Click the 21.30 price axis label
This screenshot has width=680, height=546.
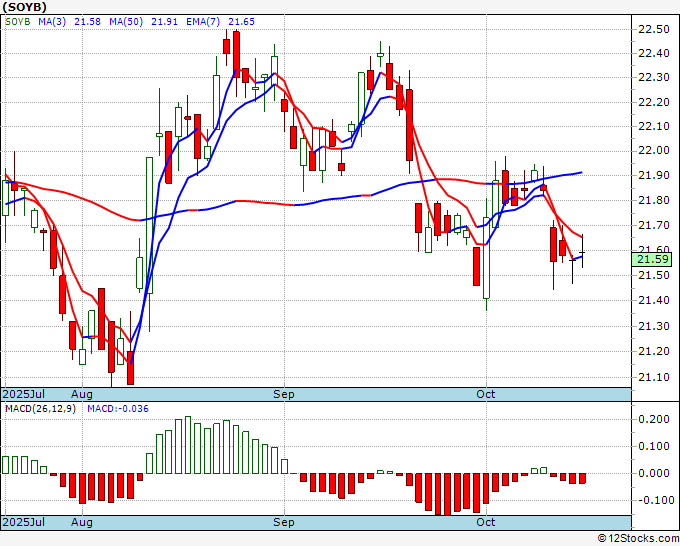(654, 326)
